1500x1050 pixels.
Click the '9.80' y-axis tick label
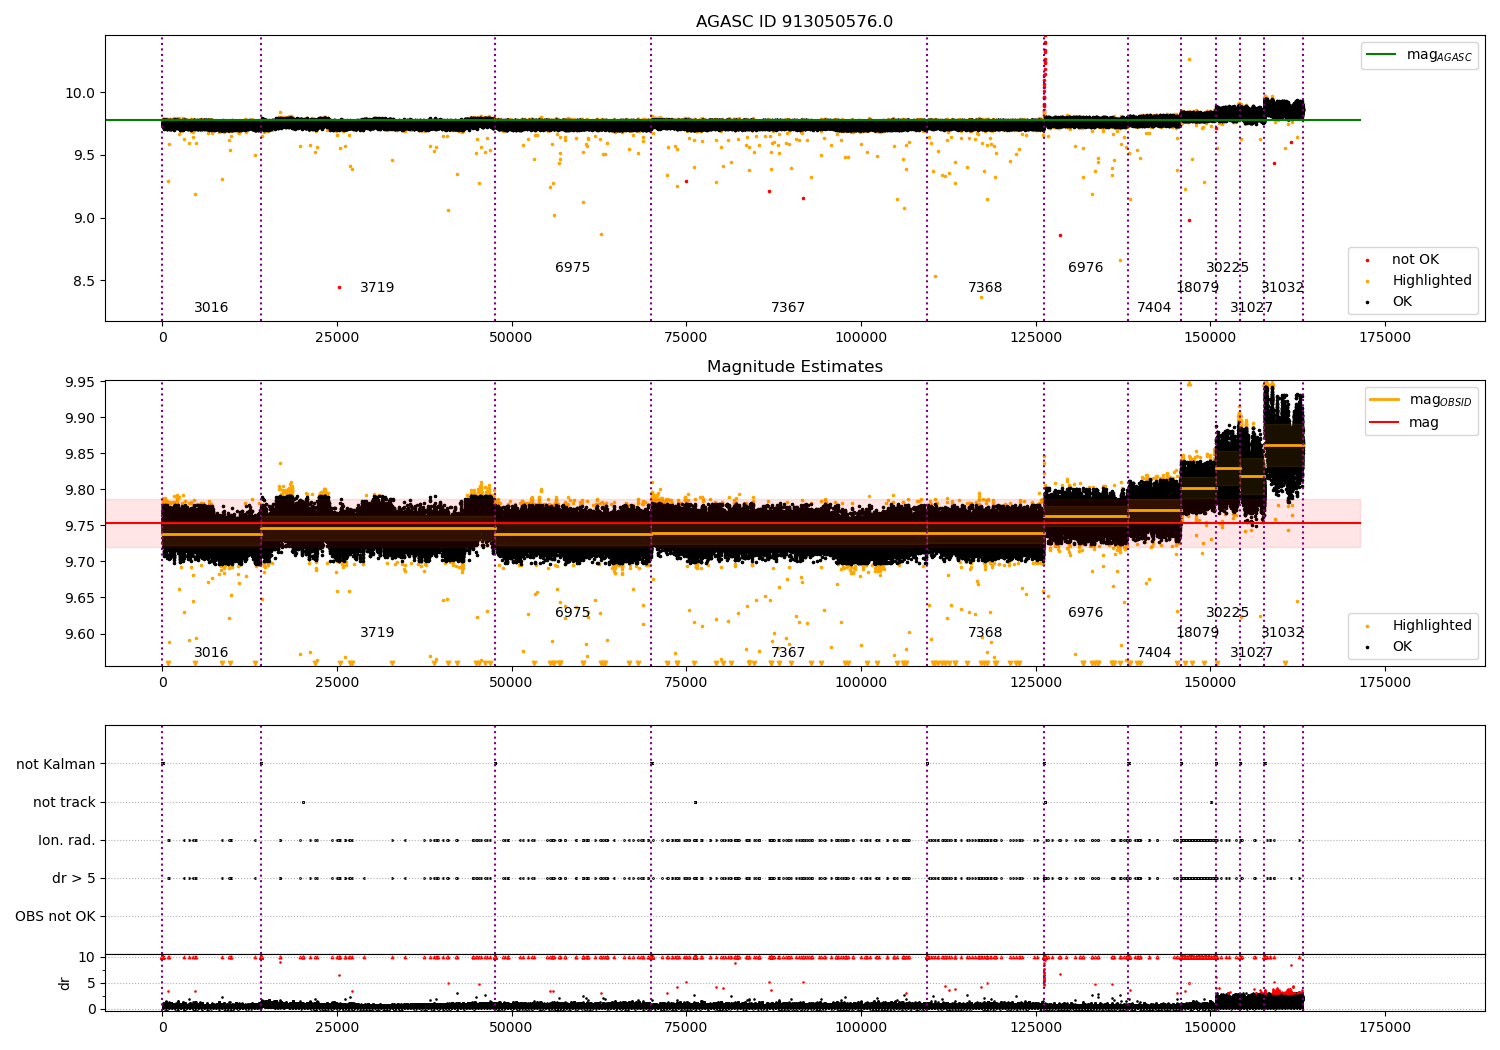click(x=81, y=491)
